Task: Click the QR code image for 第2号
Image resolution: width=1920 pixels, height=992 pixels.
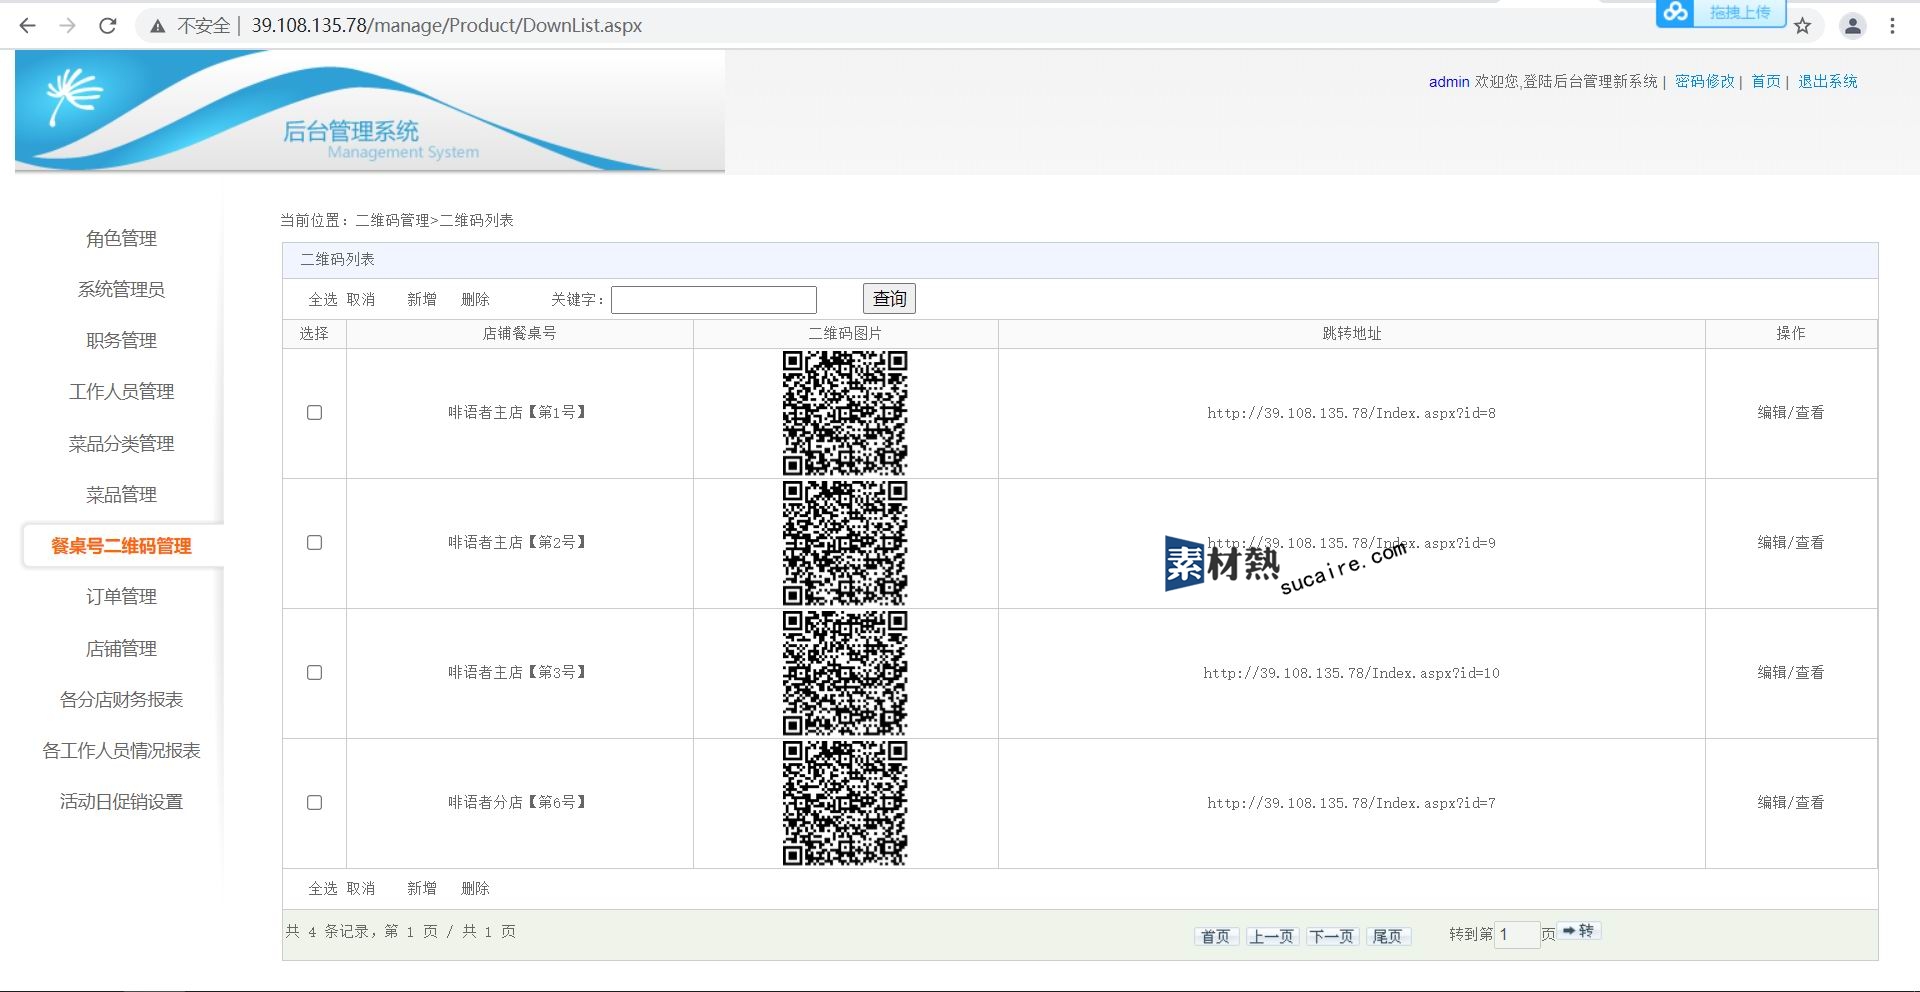Action: tap(845, 543)
